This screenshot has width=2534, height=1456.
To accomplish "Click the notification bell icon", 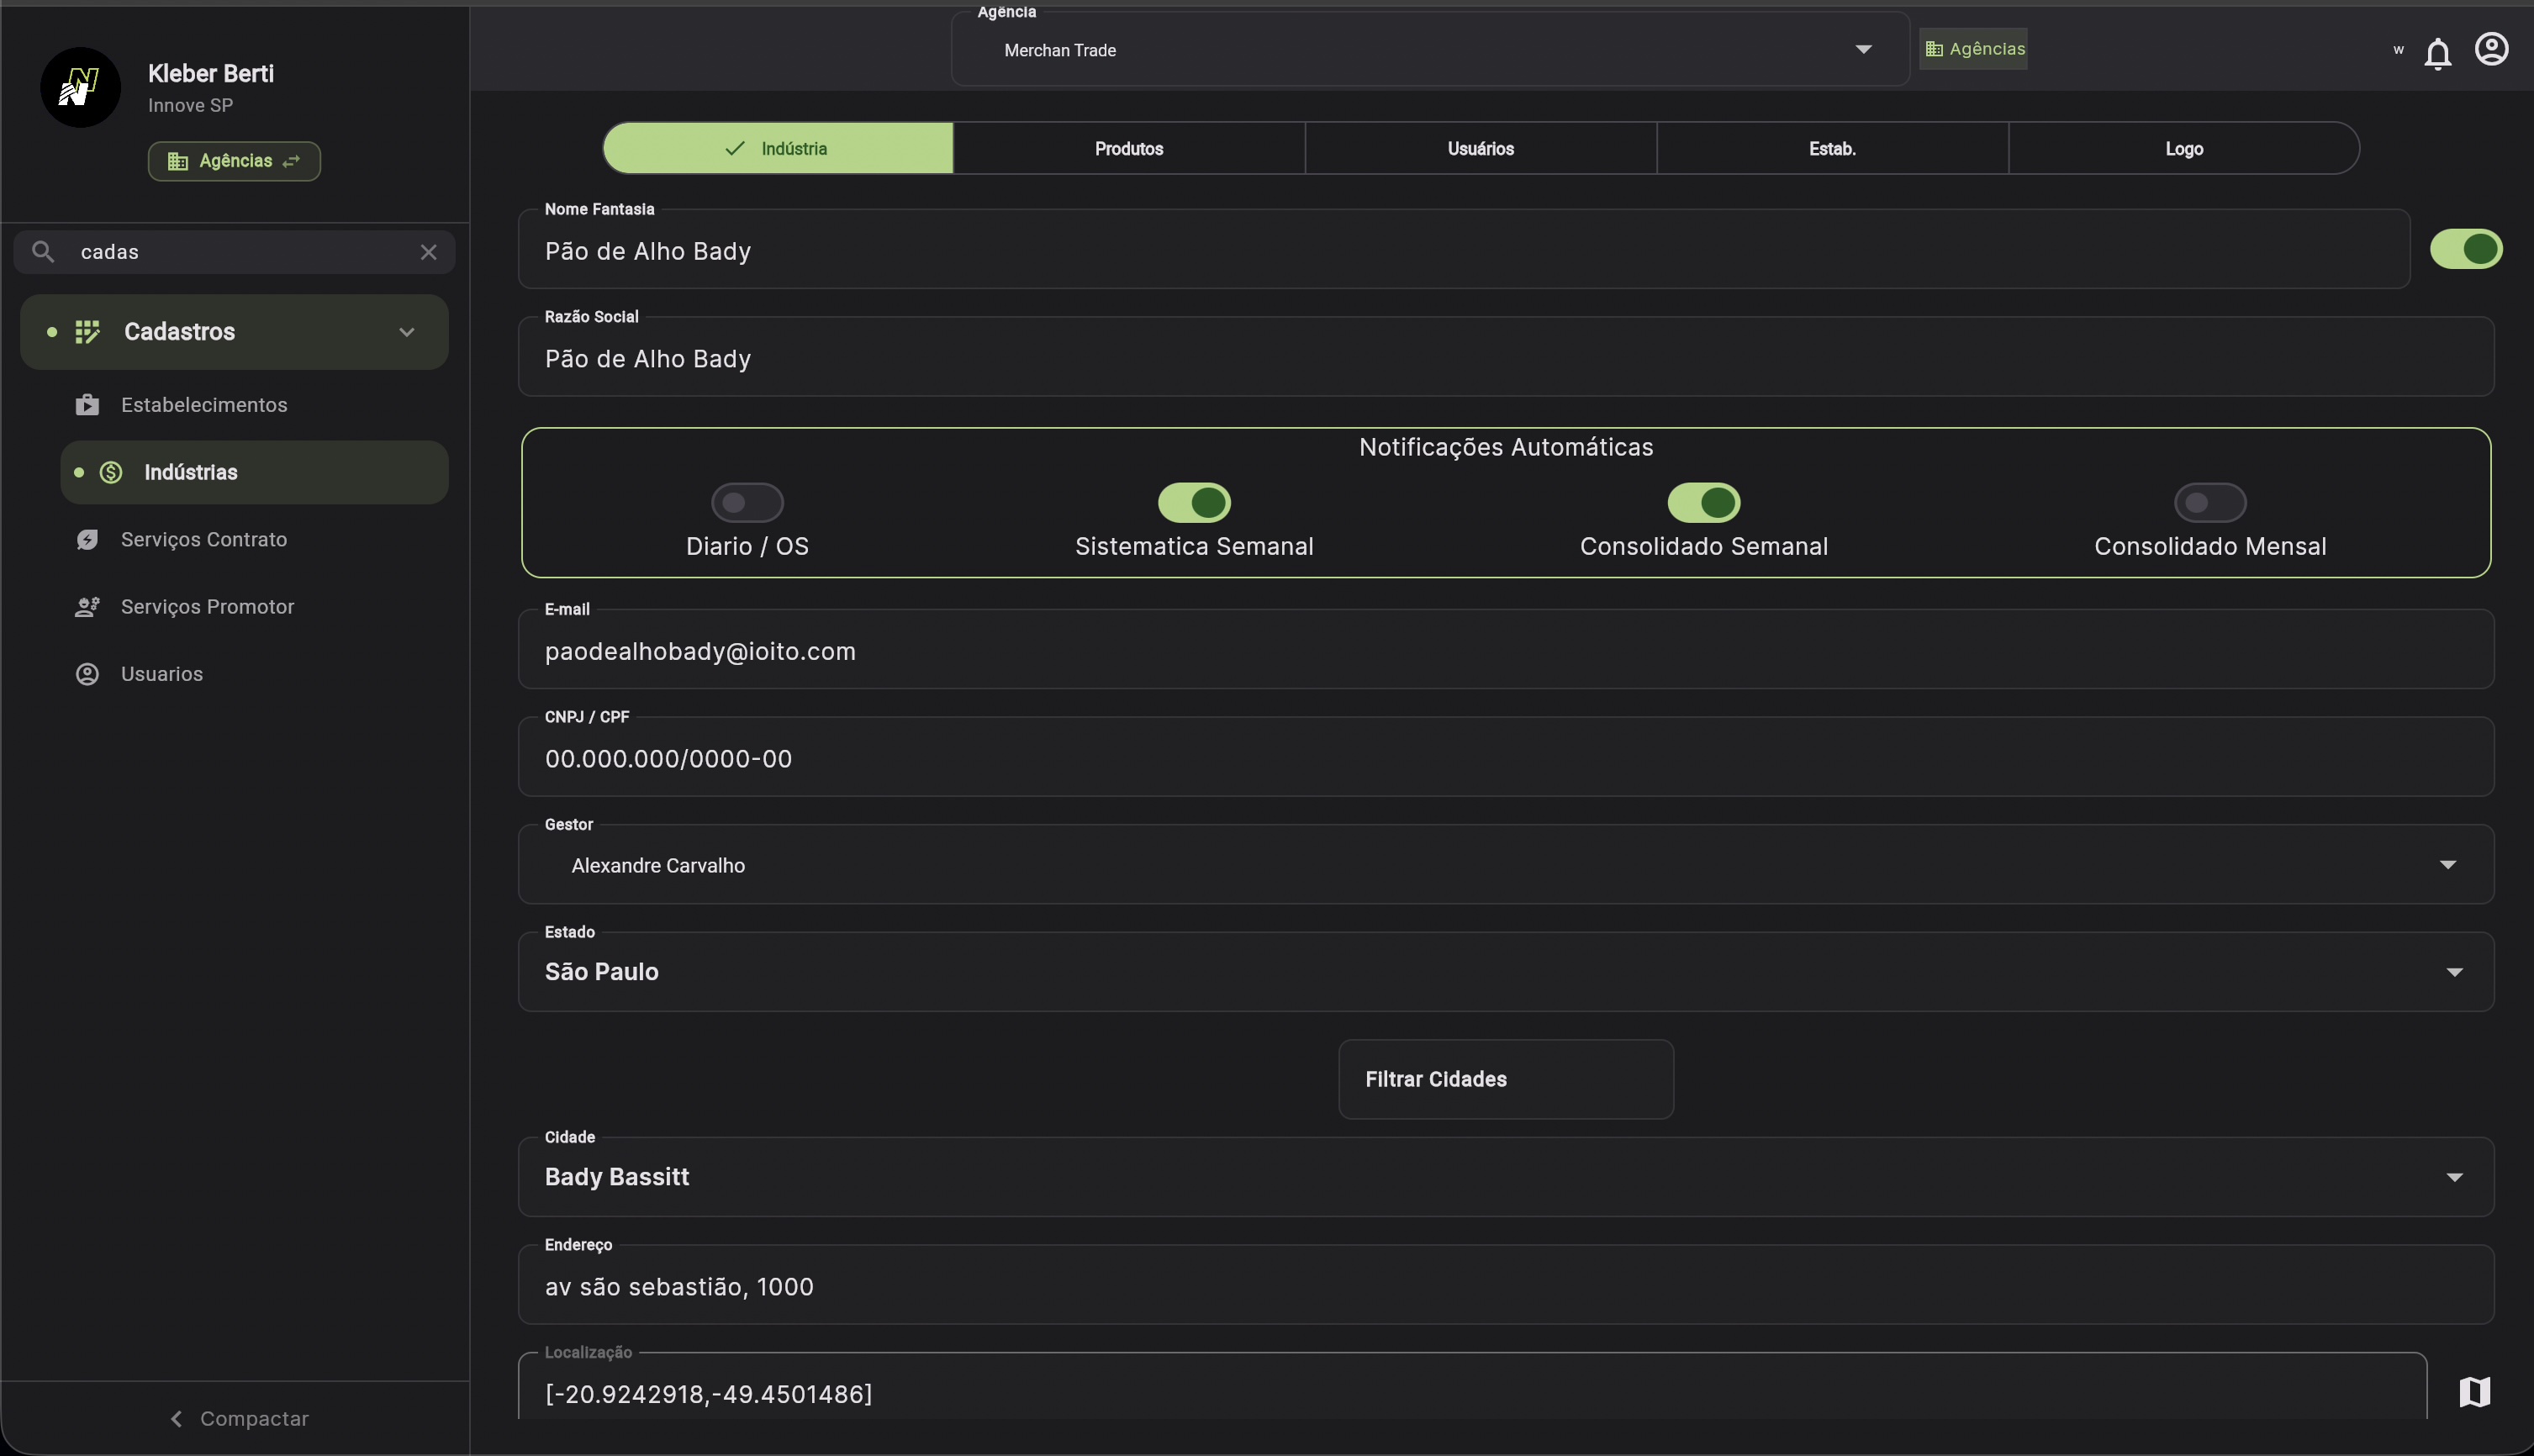I will click(x=2437, y=52).
